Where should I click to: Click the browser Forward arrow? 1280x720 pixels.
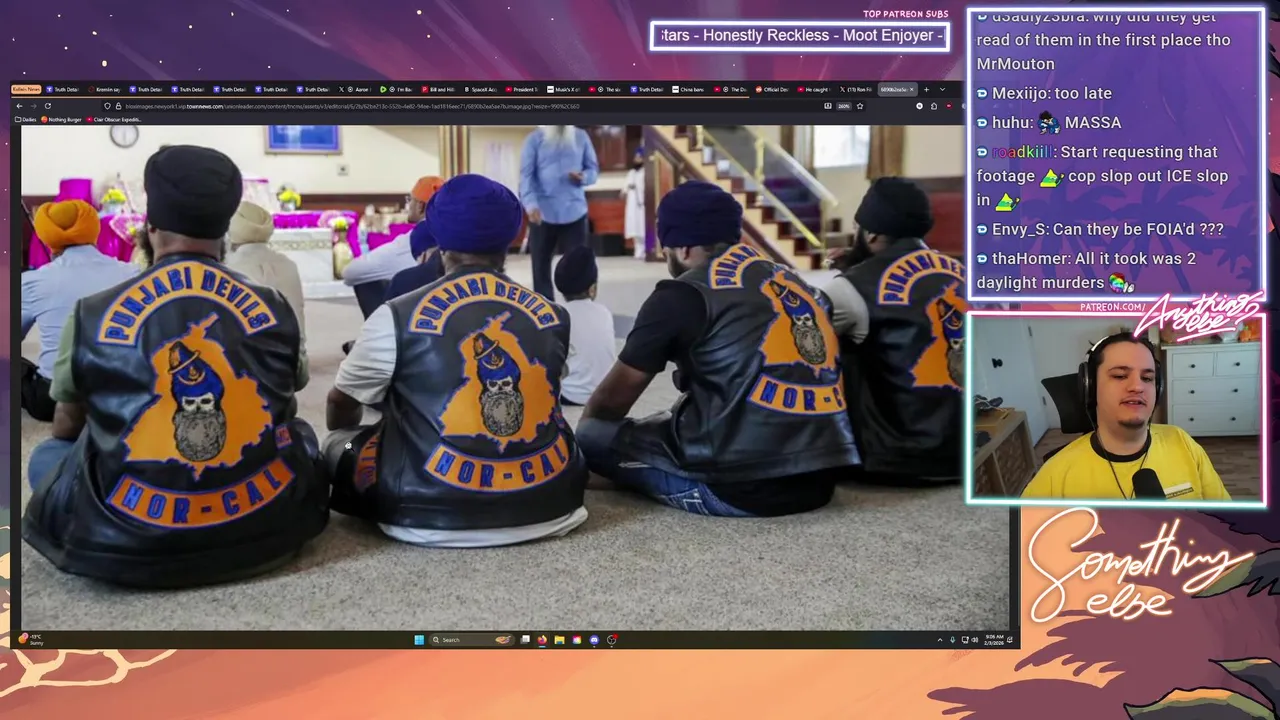pyautogui.click(x=34, y=106)
